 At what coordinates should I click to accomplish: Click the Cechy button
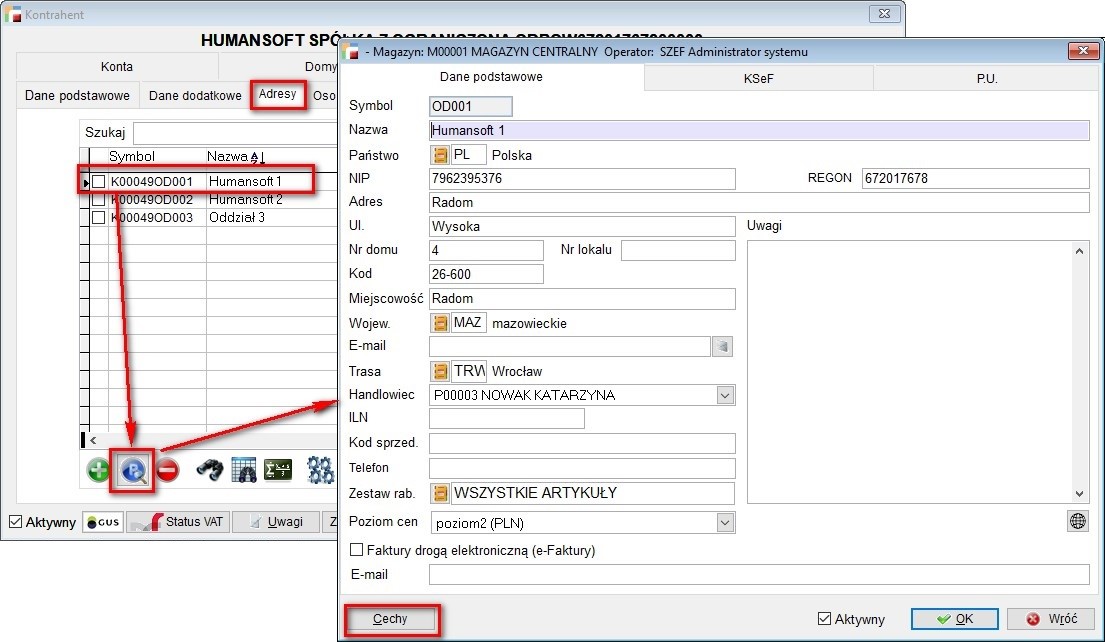click(390, 619)
